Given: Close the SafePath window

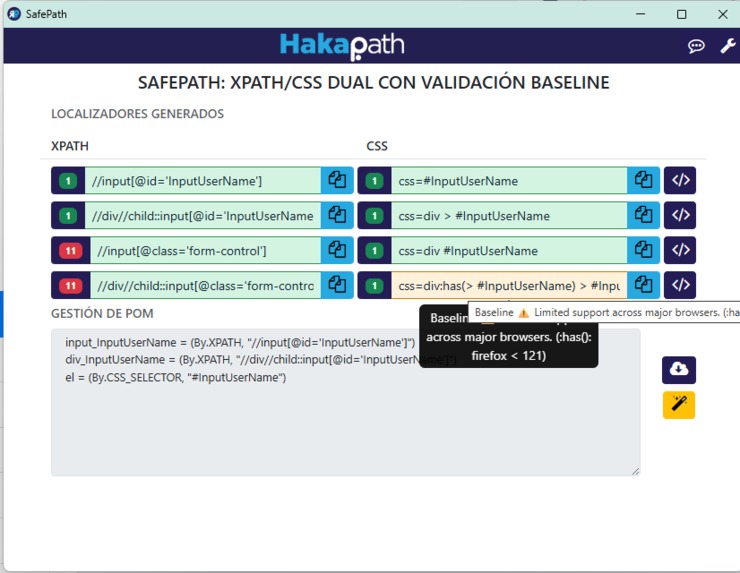Looking at the screenshot, I should coord(723,14).
